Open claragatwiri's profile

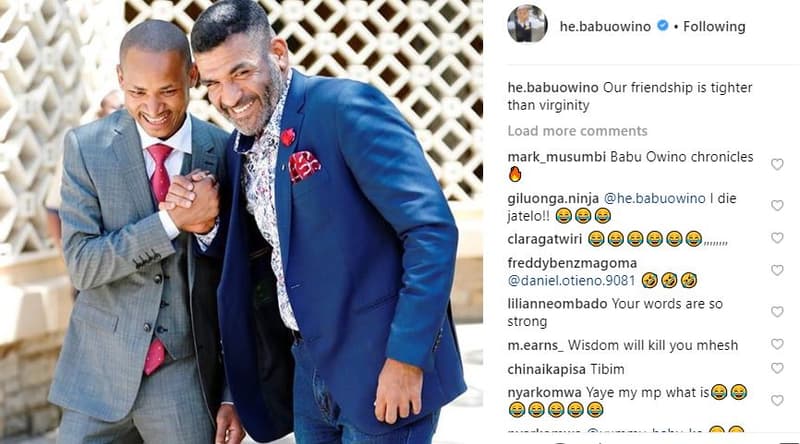(x=544, y=239)
